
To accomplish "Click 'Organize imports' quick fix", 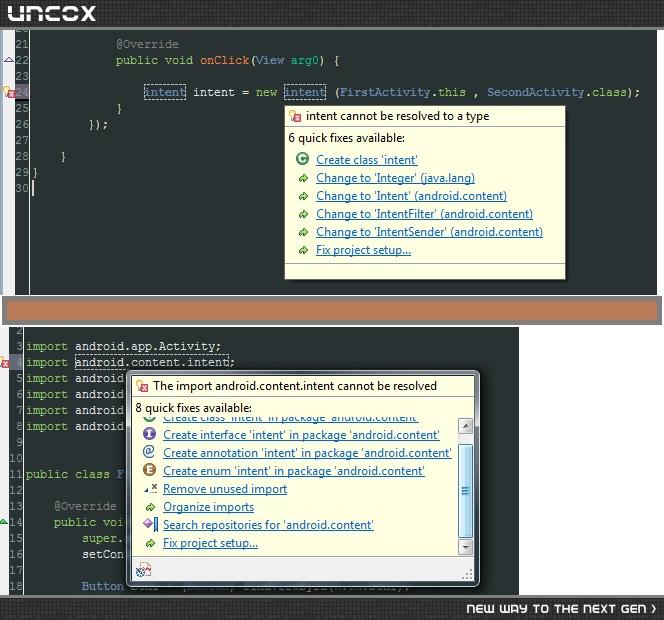I will [x=208, y=507].
